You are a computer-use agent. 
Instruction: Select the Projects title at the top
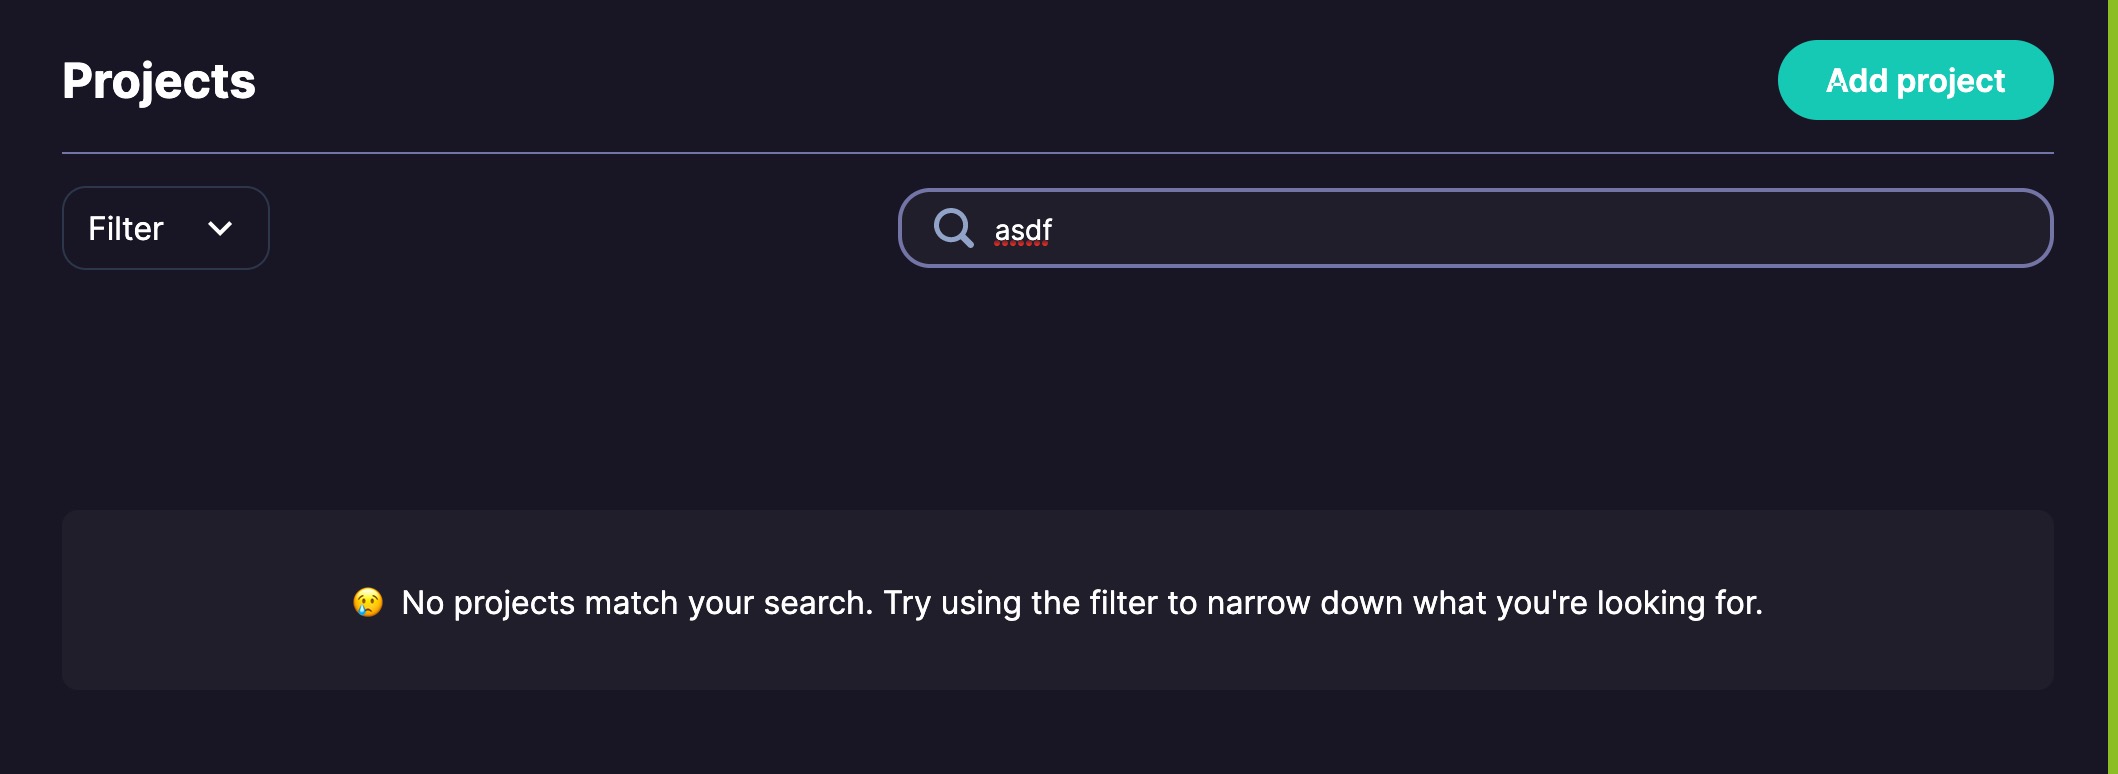[x=158, y=80]
